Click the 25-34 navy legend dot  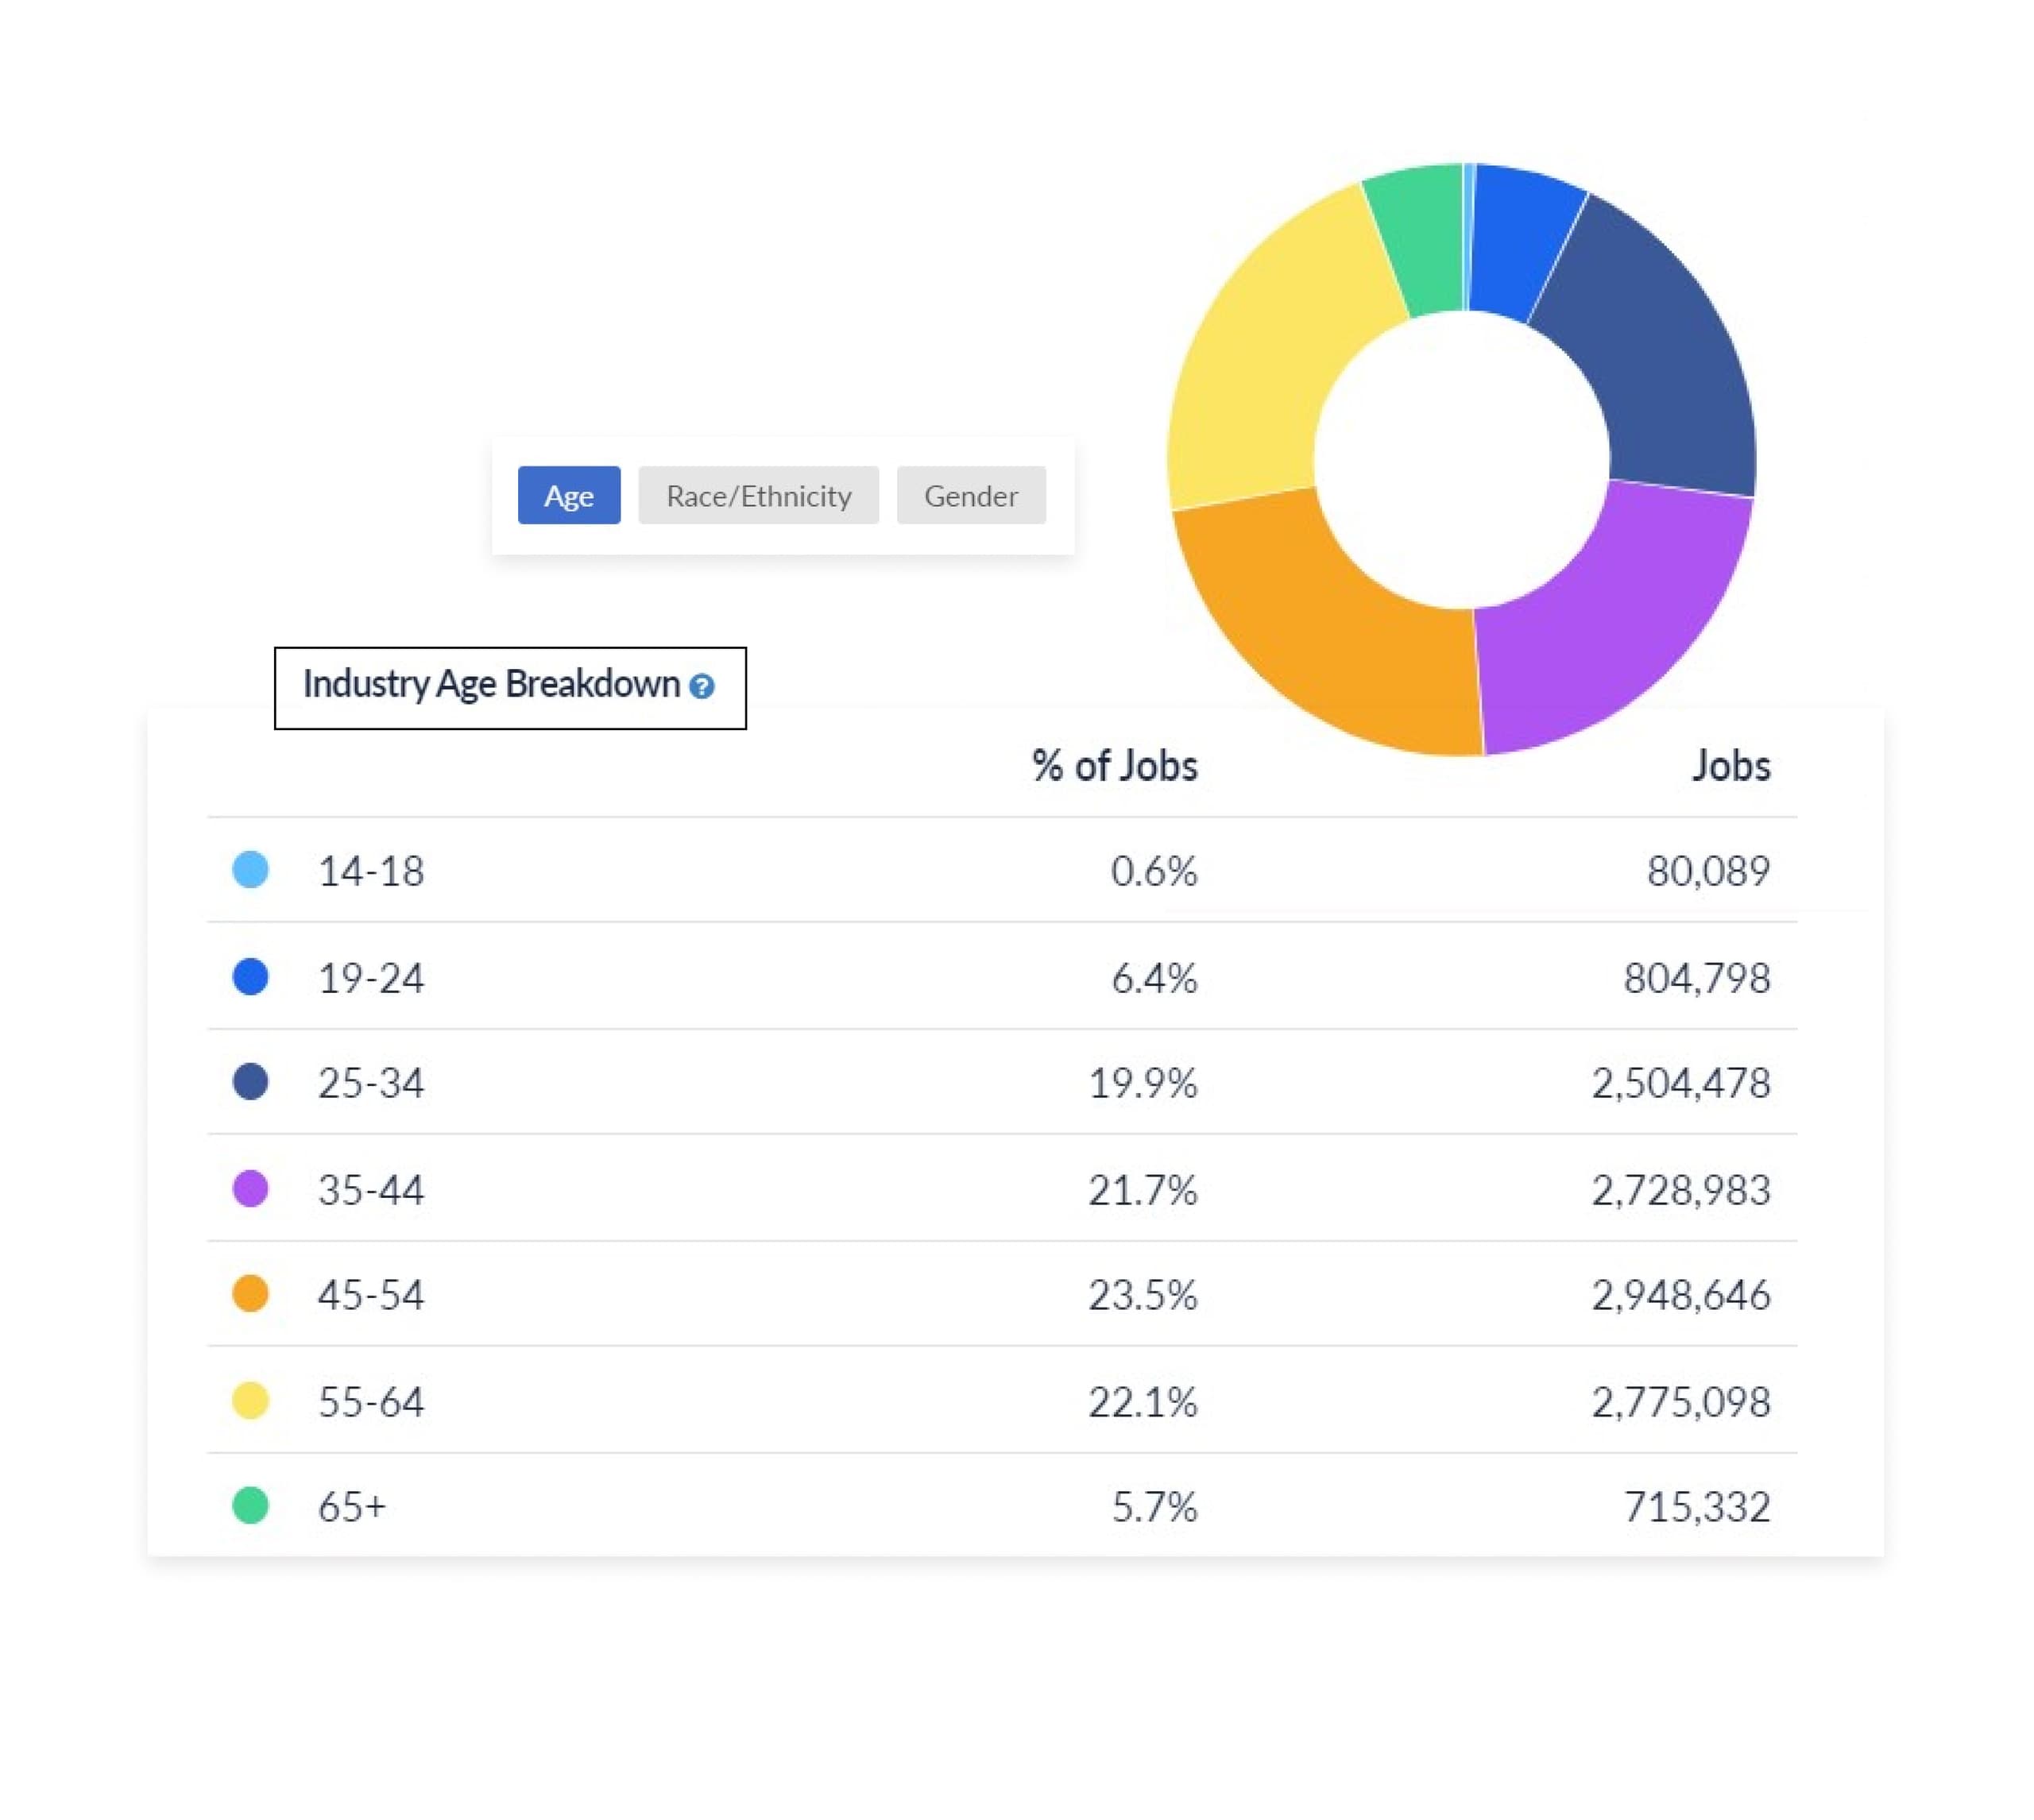click(250, 1081)
